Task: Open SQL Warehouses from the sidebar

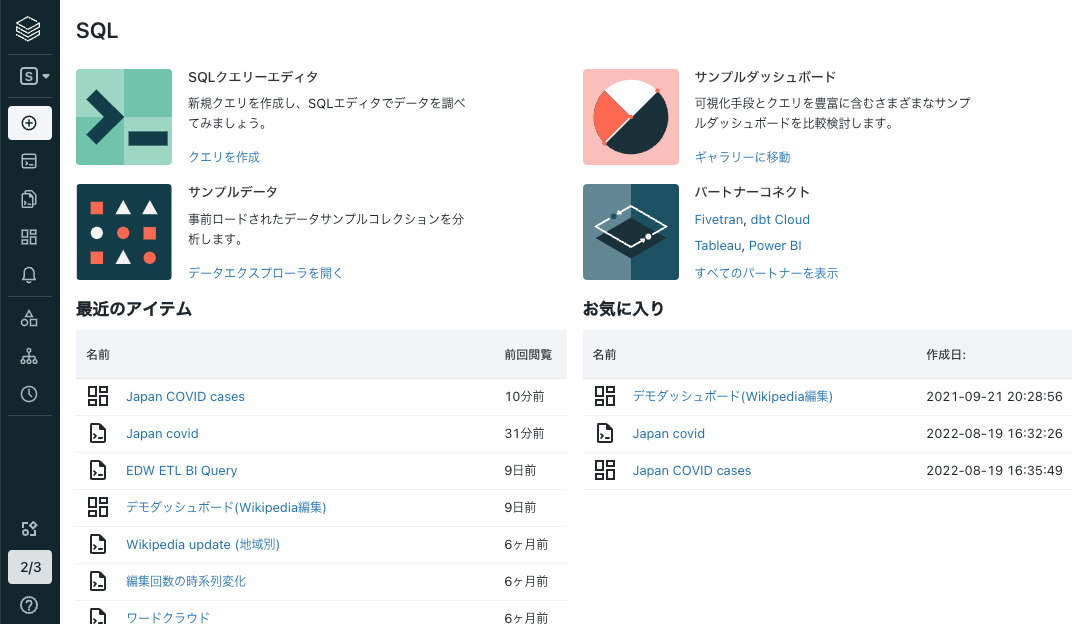Action: coord(30,355)
